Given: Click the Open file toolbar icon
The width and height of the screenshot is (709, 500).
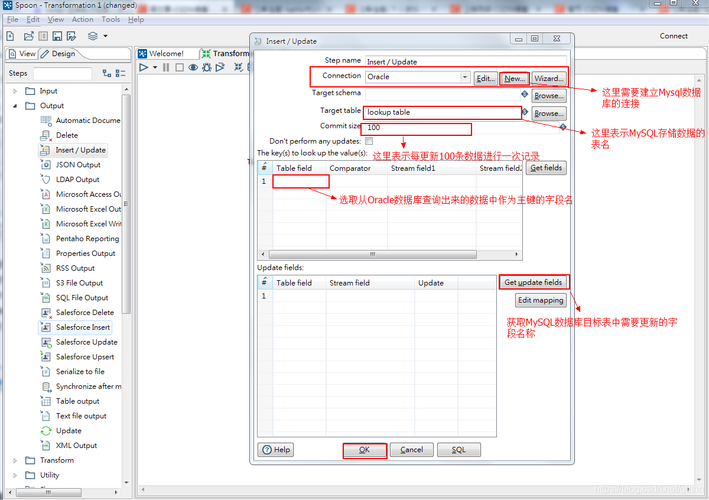Looking at the screenshot, I should [28, 36].
